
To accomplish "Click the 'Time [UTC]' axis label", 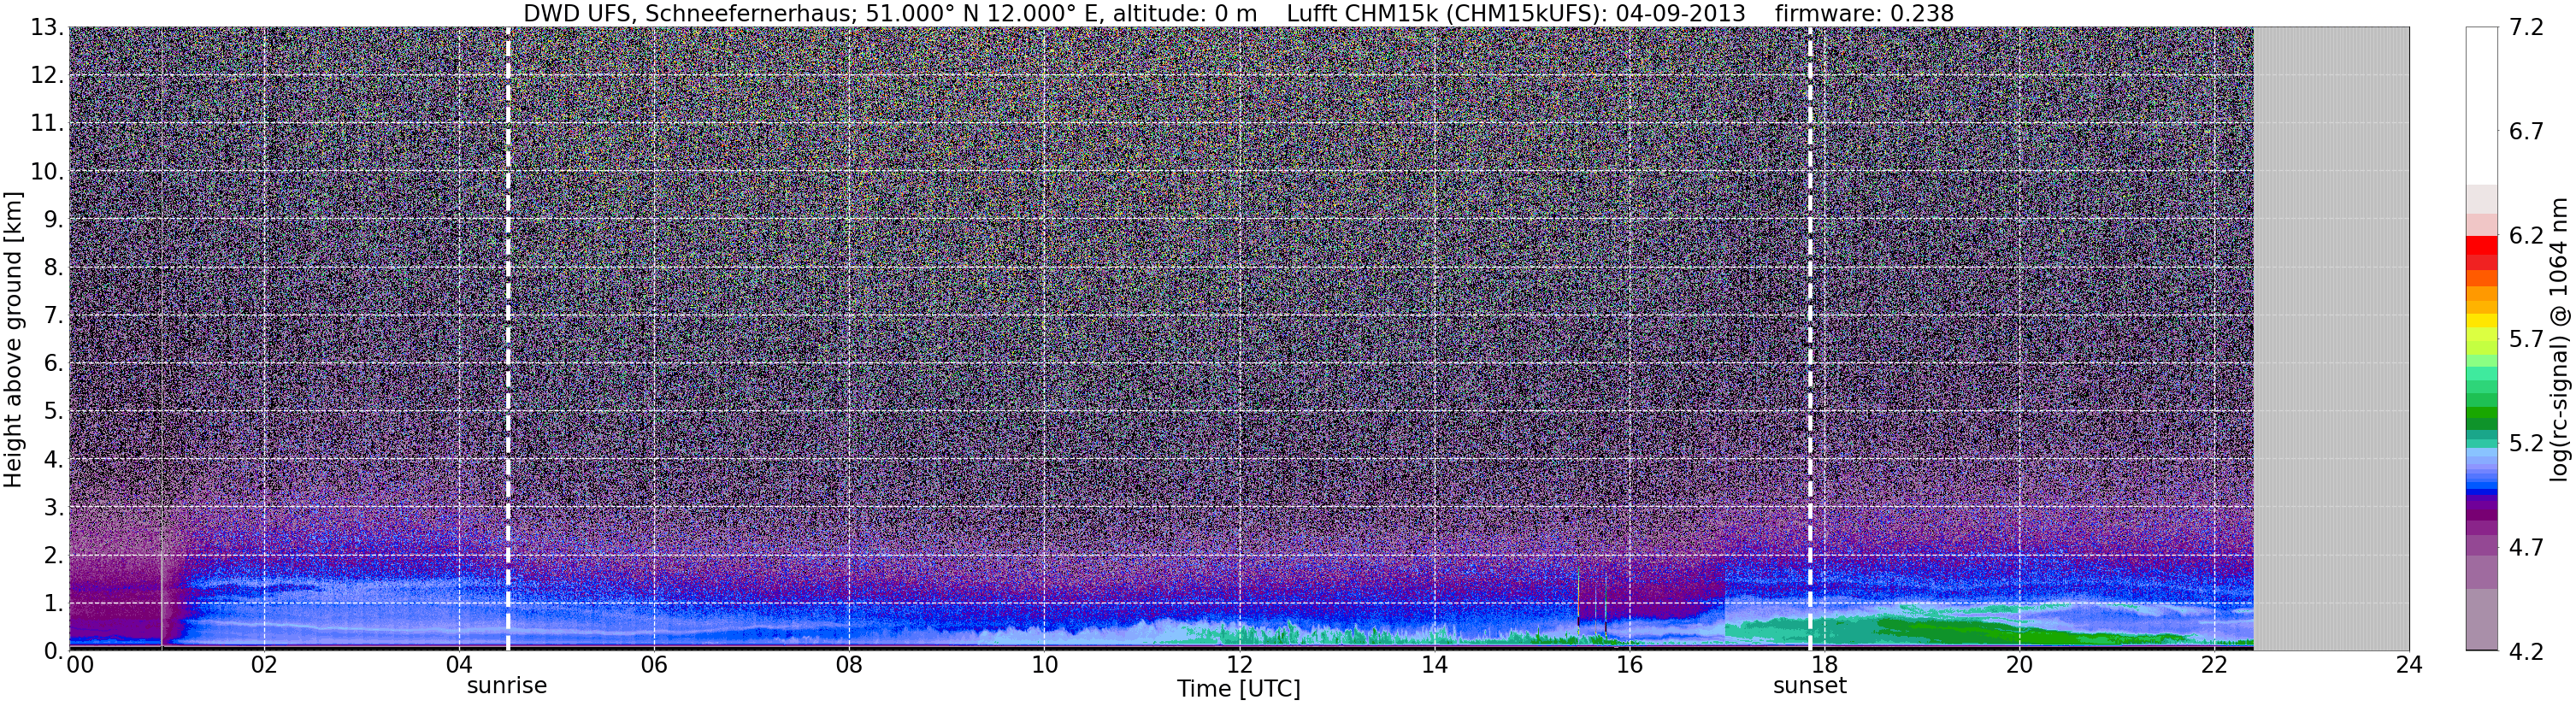I will [x=1239, y=689].
